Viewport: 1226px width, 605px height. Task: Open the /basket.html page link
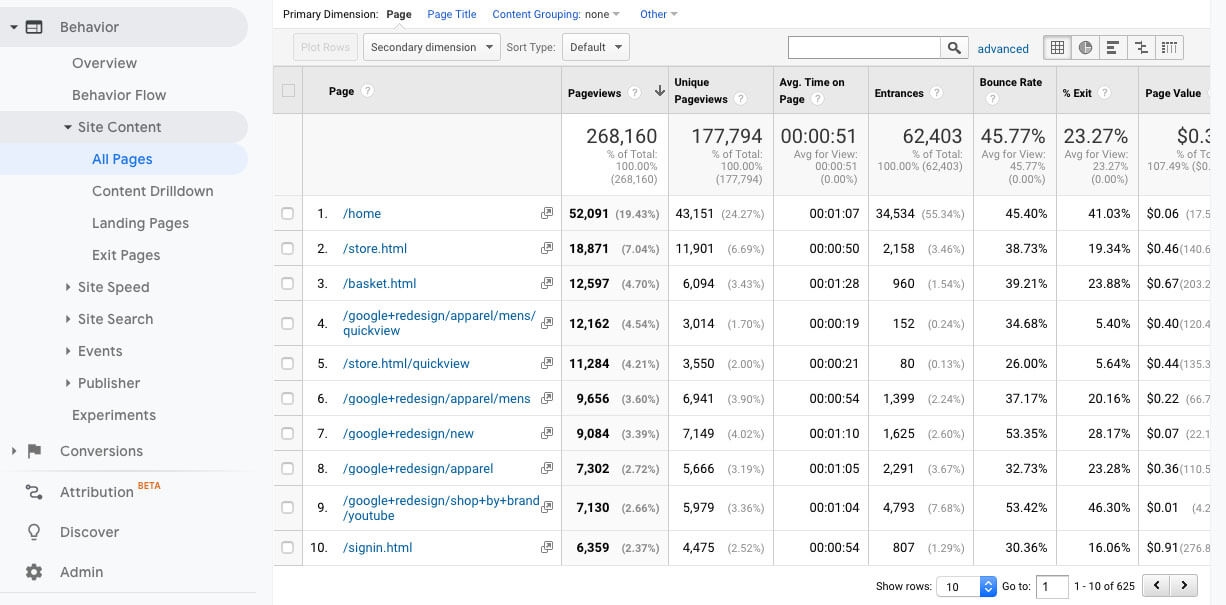click(379, 284)
